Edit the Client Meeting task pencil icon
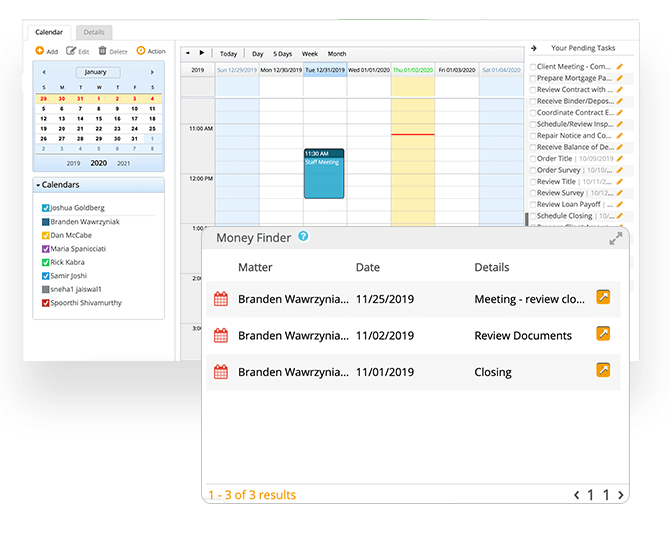This screenshot has width=670, height=533. click(x=620, y=67)
